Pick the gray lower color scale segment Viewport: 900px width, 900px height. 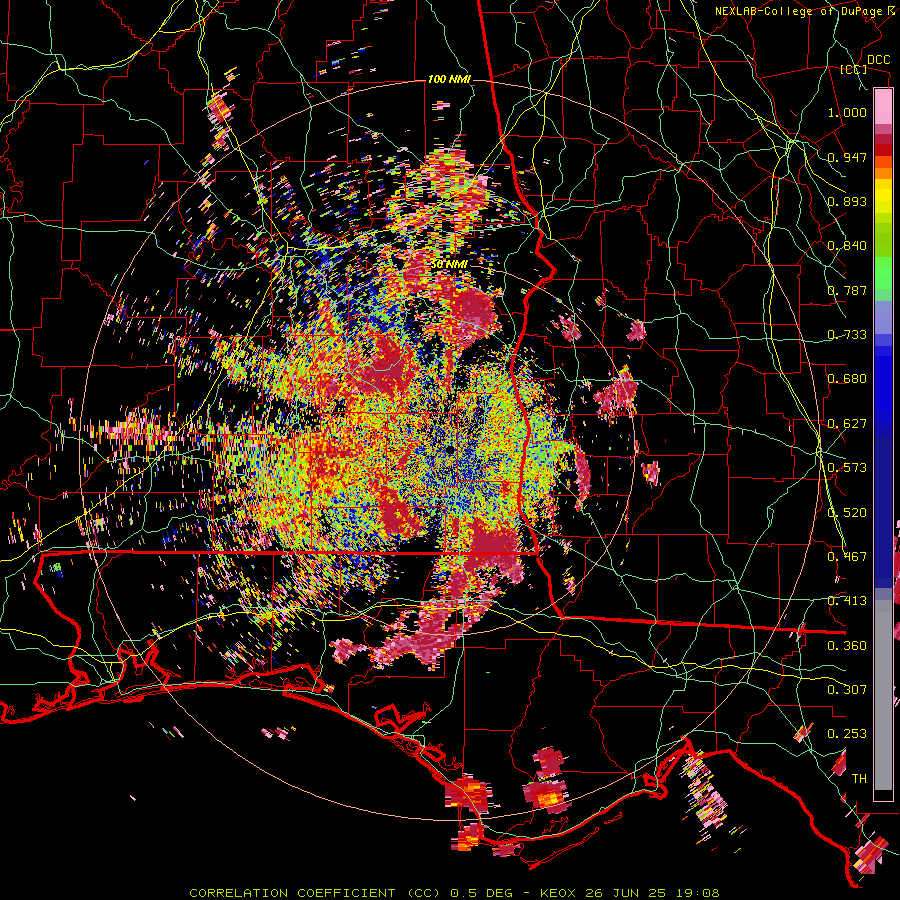[883, 695]
